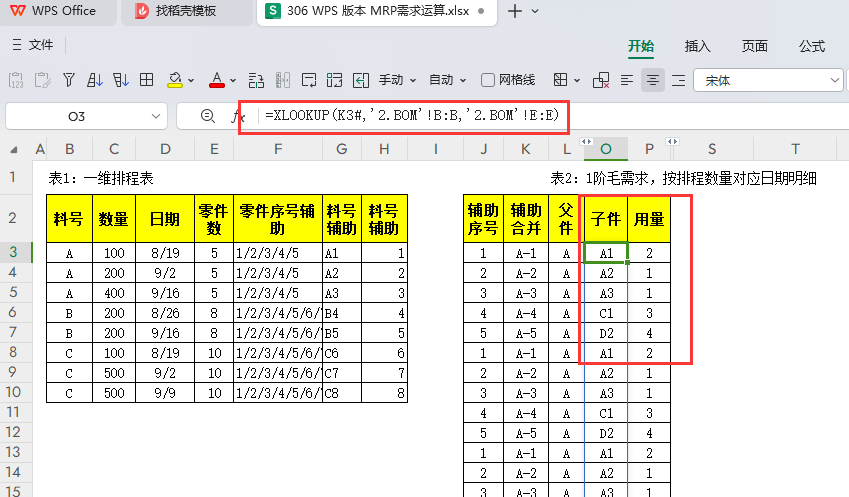Click the grayed column split icon
The width and height of the screenshot is (849, 497).
(x=283, y=80)
